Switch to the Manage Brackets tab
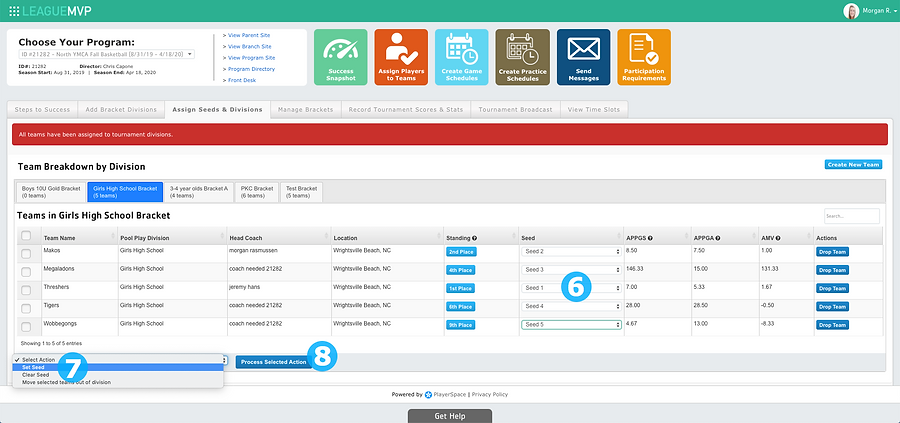The image size is (900, 423). point(305,110)
